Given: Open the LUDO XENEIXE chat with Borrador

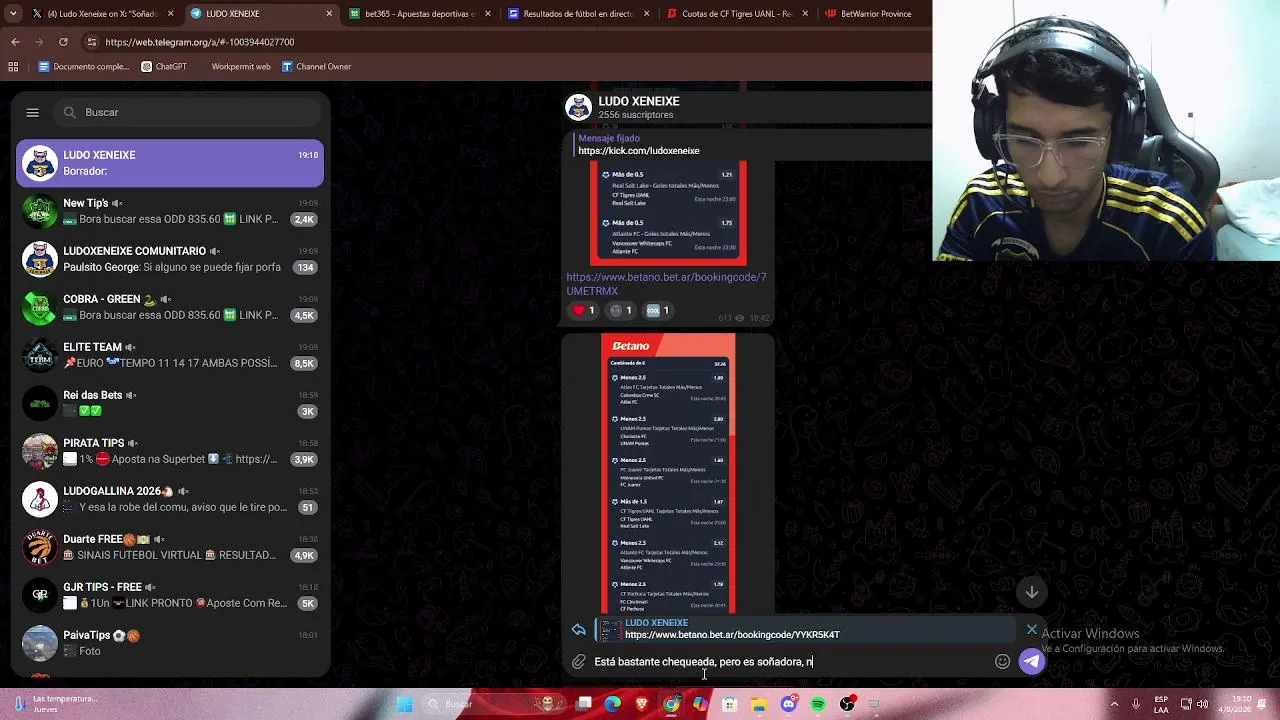Looking at the screenshot, I should click(170, 163).
